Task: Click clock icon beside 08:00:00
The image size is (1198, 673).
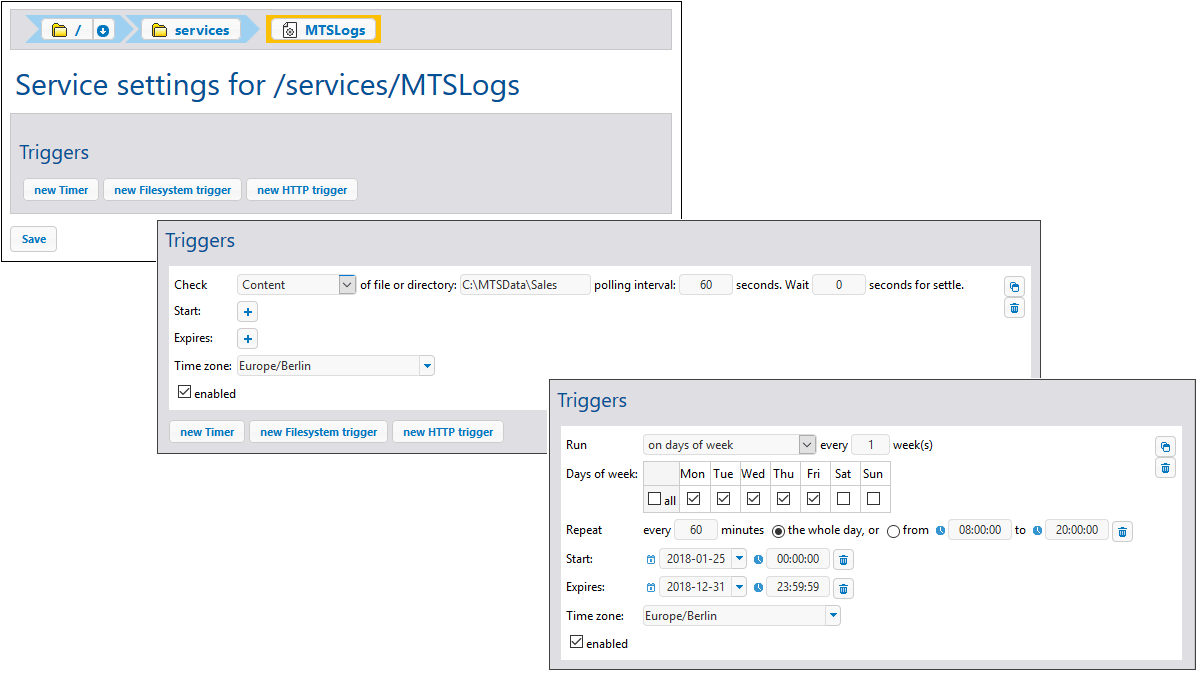Action: pos(941,530)
